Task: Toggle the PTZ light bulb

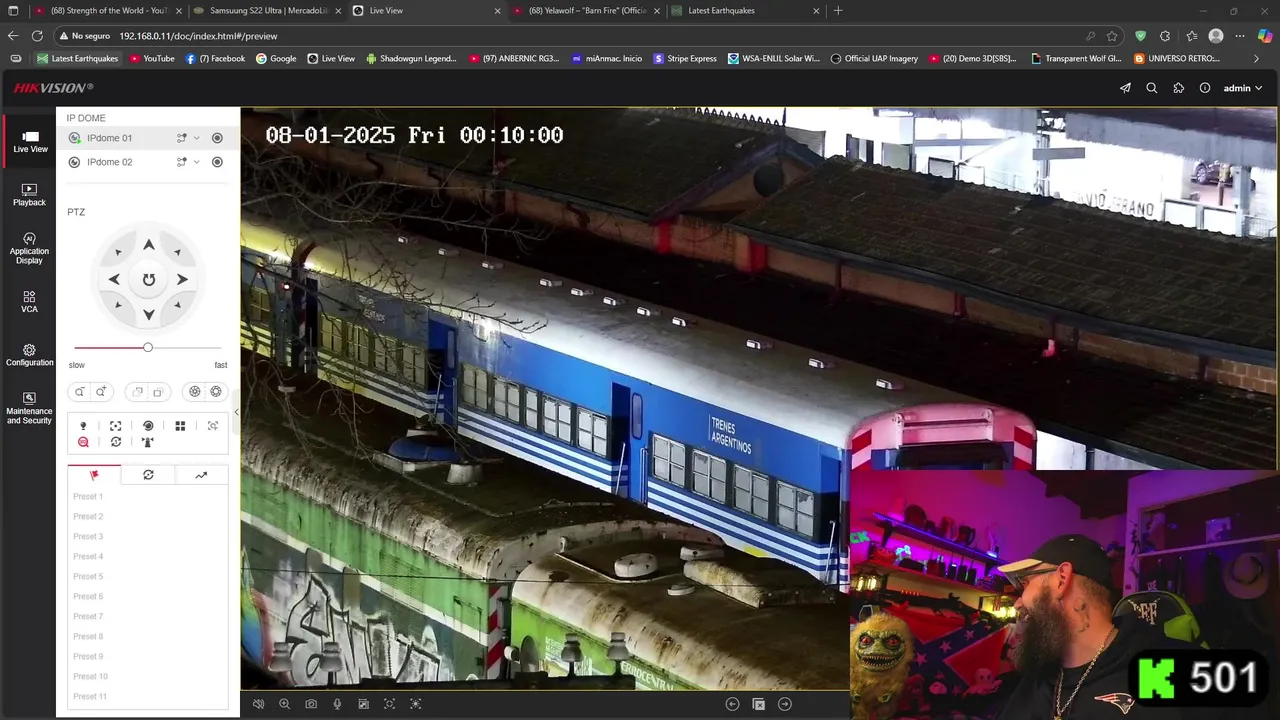Action: click(83, 426)
